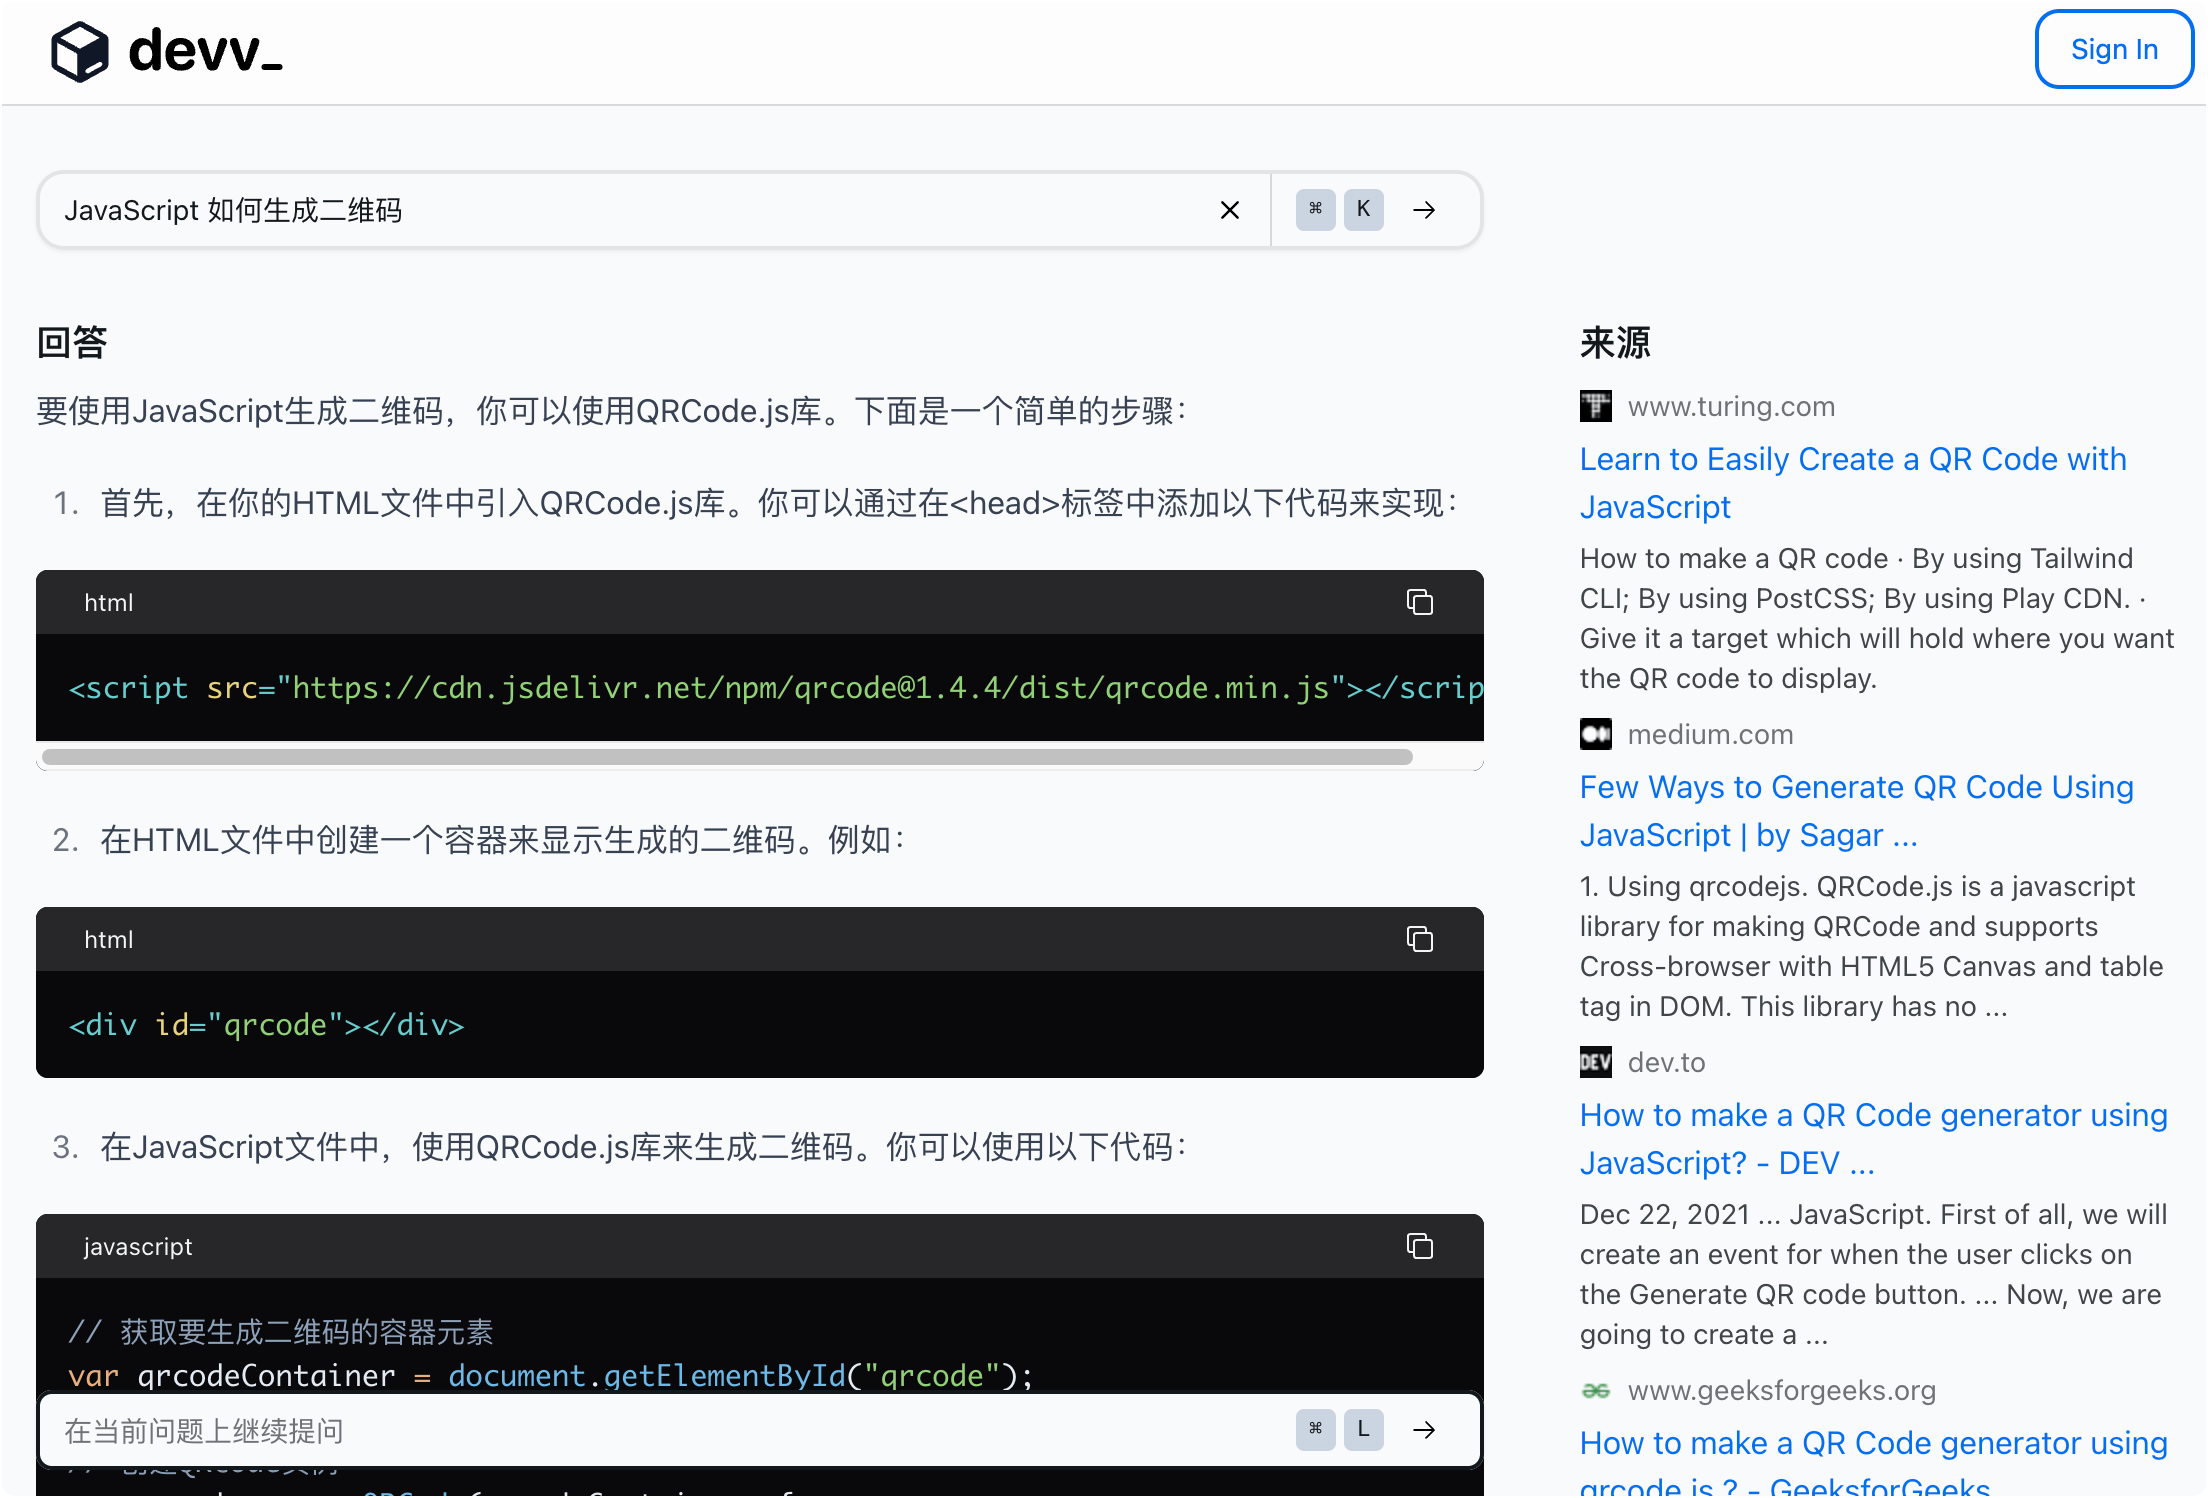
Task: Click medium.com source domain text
Action: click(1710, 734)
